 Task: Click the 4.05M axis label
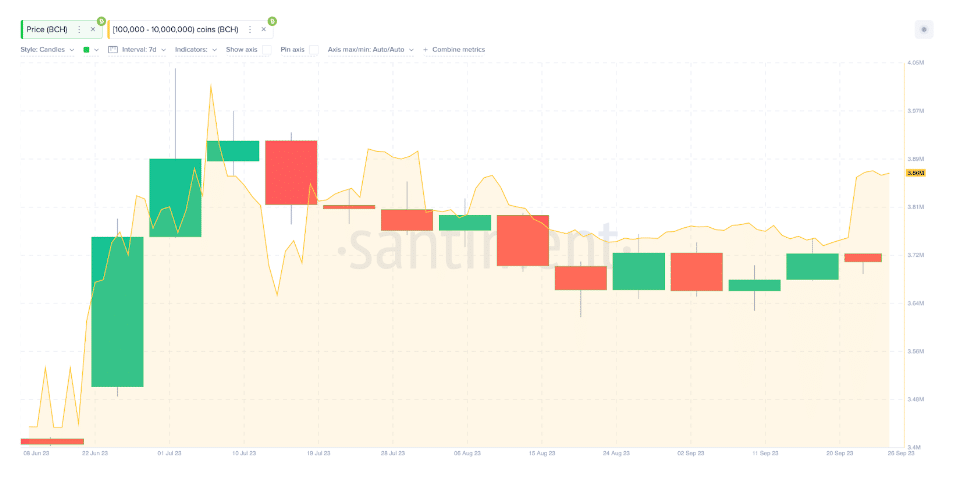tap(915, 63)
